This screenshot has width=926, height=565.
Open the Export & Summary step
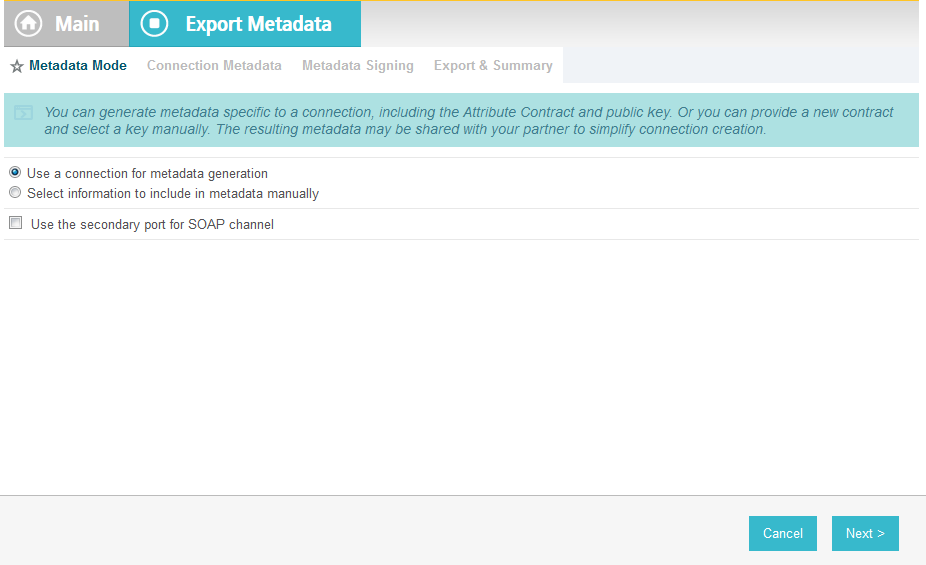493,66
